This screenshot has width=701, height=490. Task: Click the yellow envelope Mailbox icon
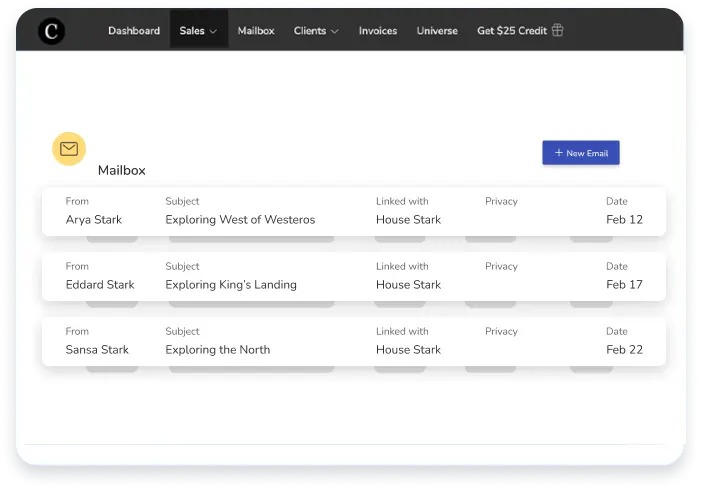(x=69, y=149)
